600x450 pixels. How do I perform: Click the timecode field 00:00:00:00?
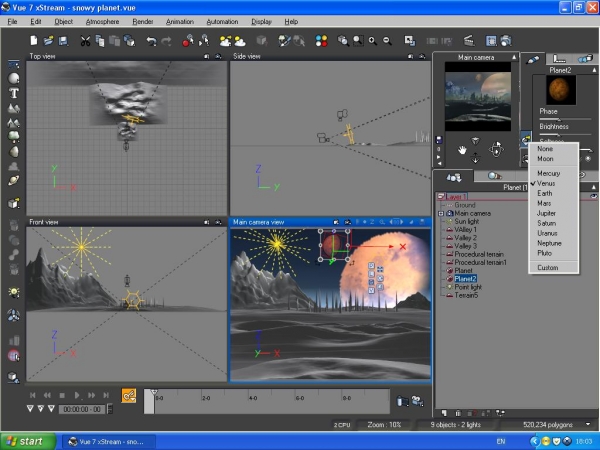tap(82, 409)
